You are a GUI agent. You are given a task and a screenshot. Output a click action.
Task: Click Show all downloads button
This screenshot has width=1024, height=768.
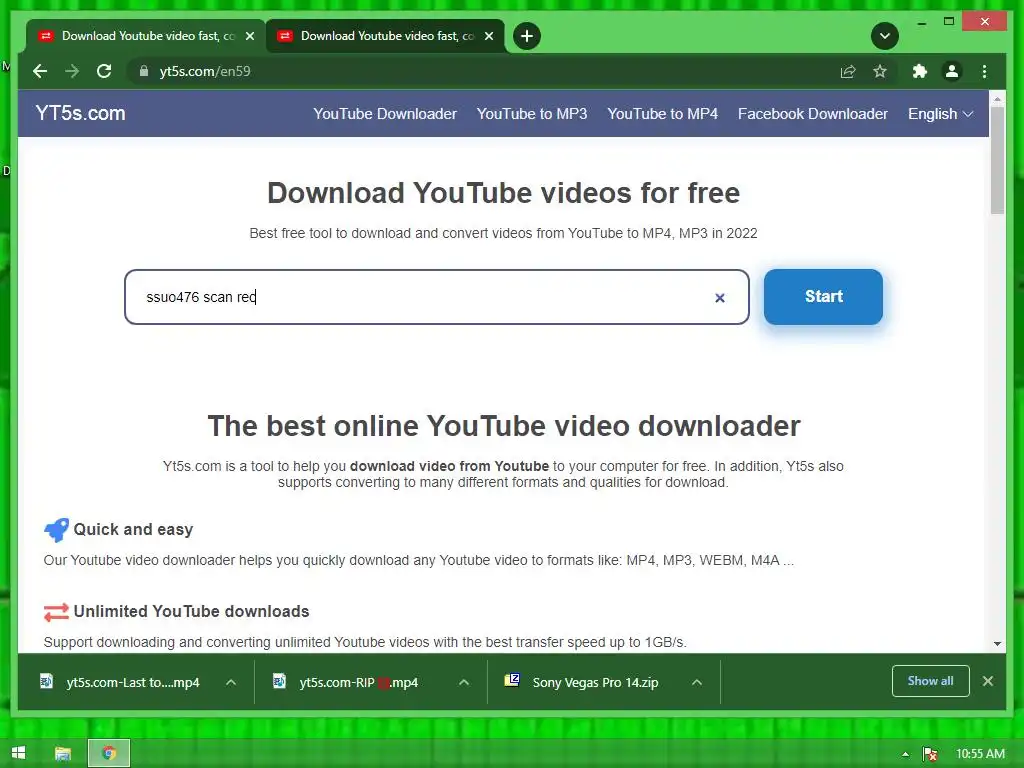pos(930,681)
